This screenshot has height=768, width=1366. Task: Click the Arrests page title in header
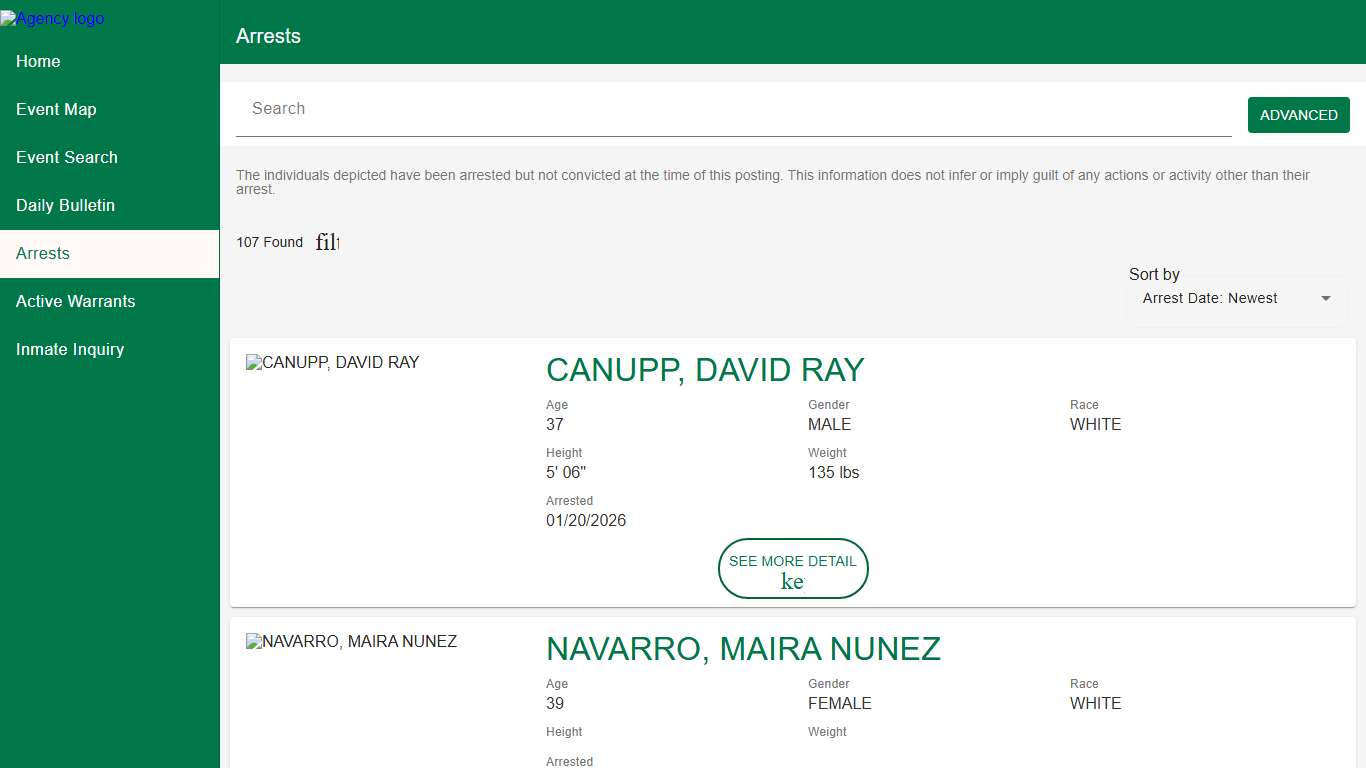click(268, 36)
